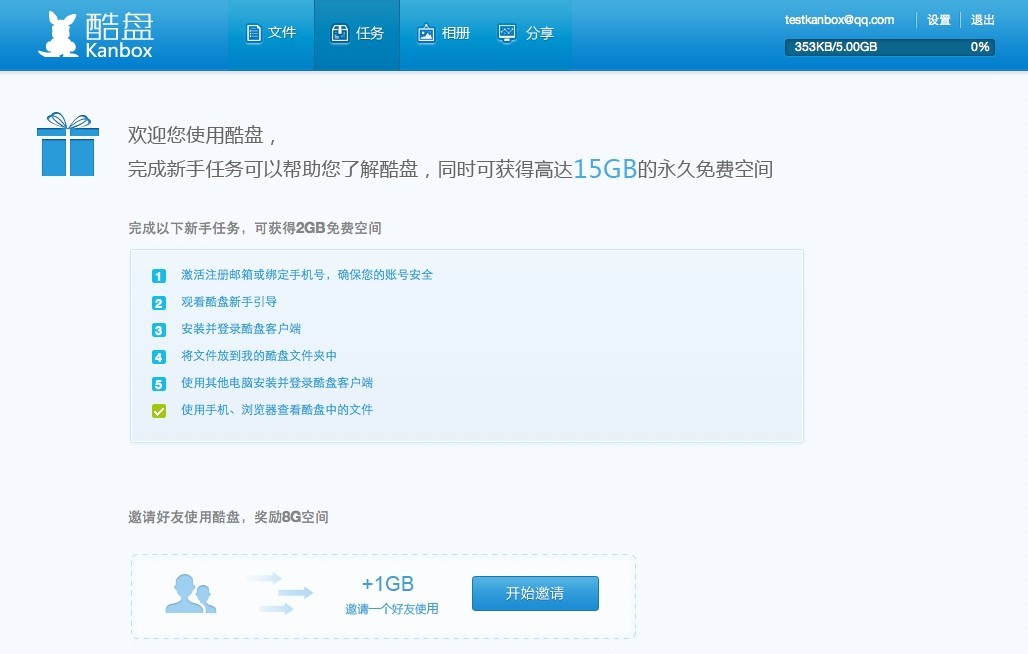Screen dimensions: 1028x654
Task: Open the 文件 (Files) tab
Action: click(271, 33)
